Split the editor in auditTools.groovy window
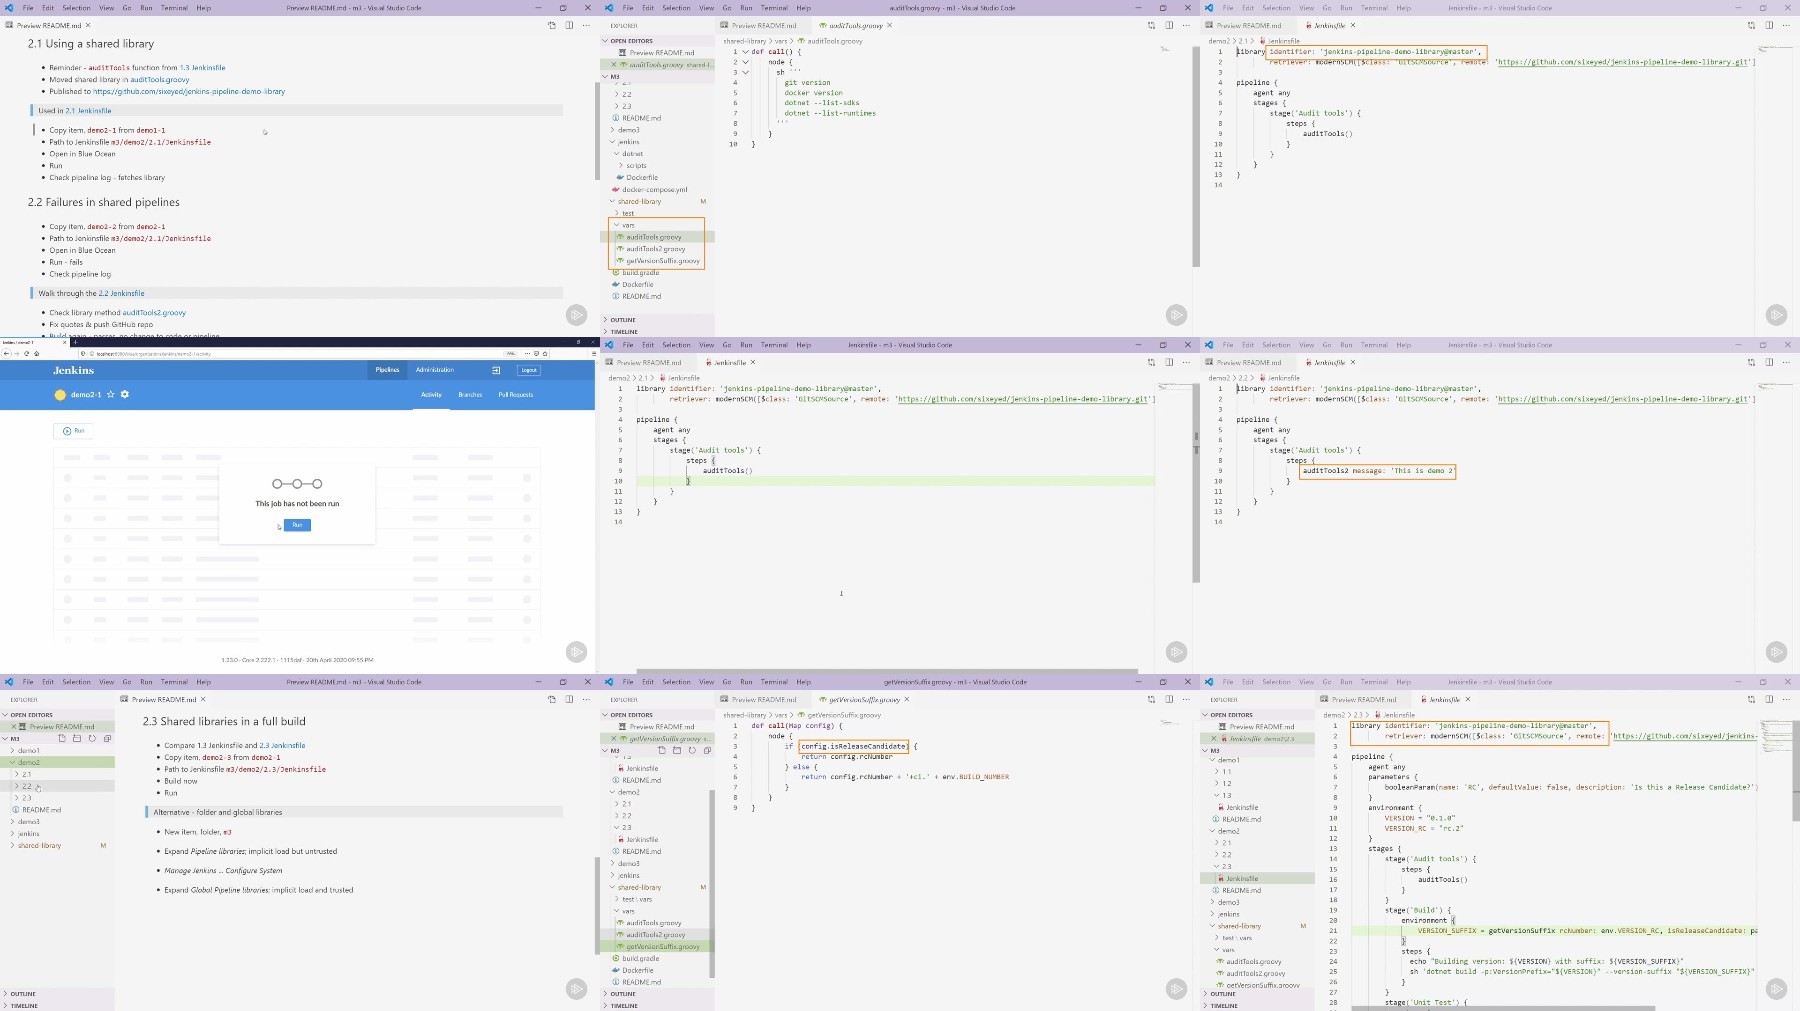This screenshot has height=1011, width=1800. pyautogui.click(x=1169, y=25)
